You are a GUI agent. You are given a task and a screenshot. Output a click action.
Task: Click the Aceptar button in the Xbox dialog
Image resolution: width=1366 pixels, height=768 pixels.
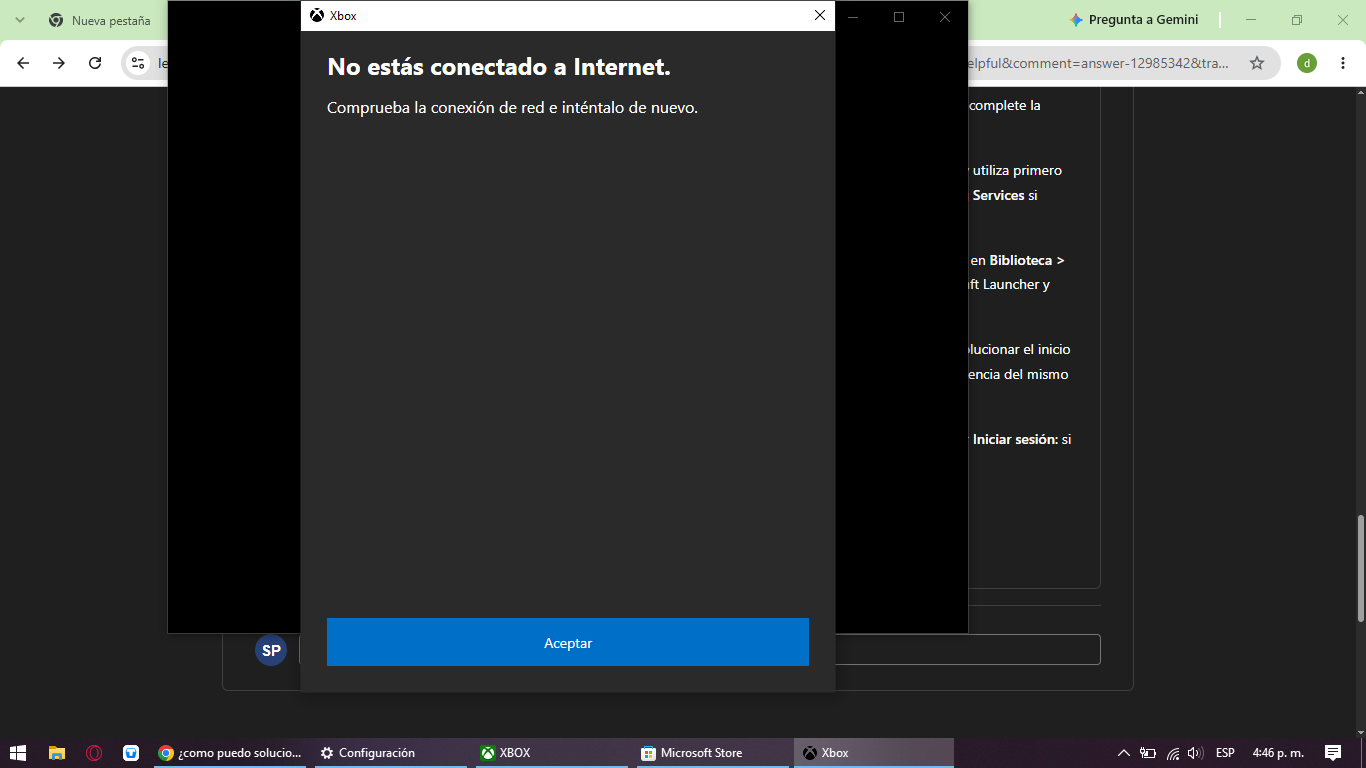point(567,642)
